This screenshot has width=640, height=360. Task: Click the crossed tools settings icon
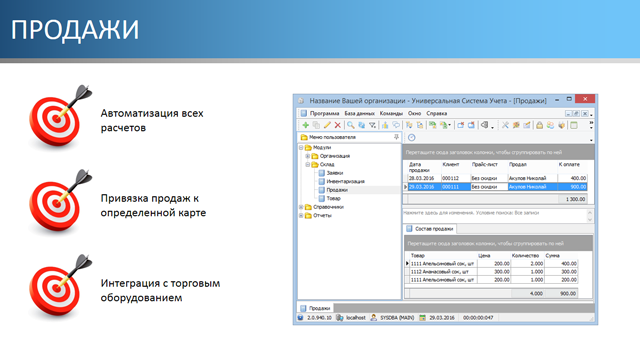point(505,125)
